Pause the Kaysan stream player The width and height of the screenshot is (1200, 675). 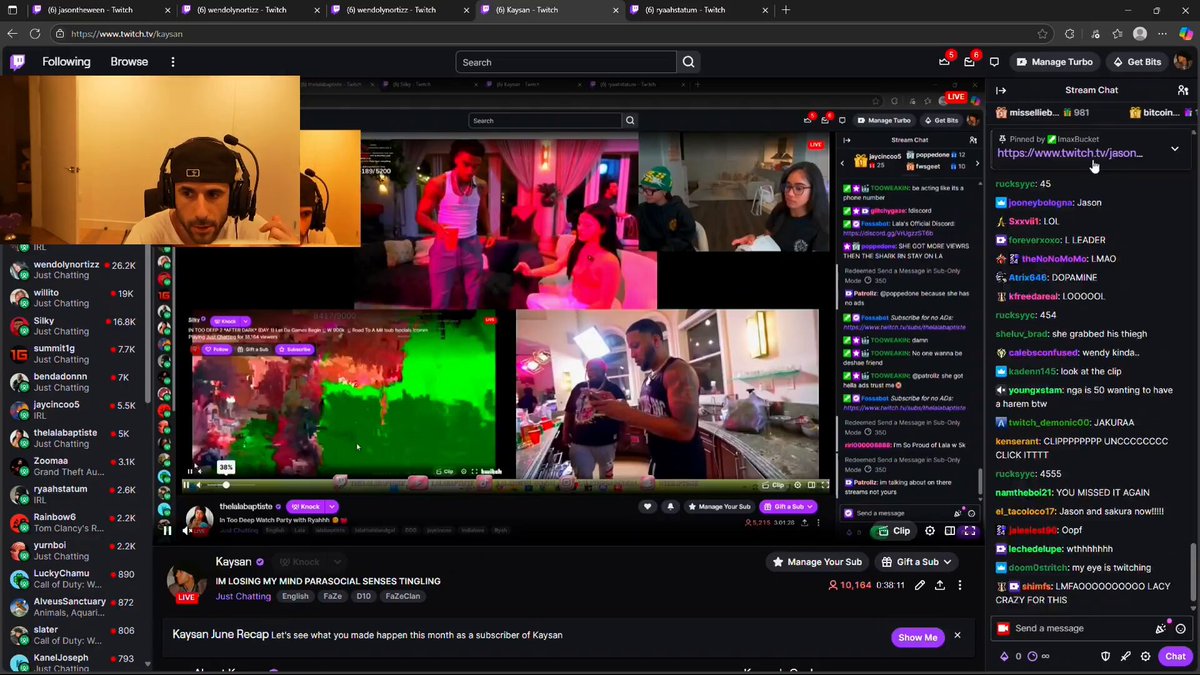(x=167, y=531)
